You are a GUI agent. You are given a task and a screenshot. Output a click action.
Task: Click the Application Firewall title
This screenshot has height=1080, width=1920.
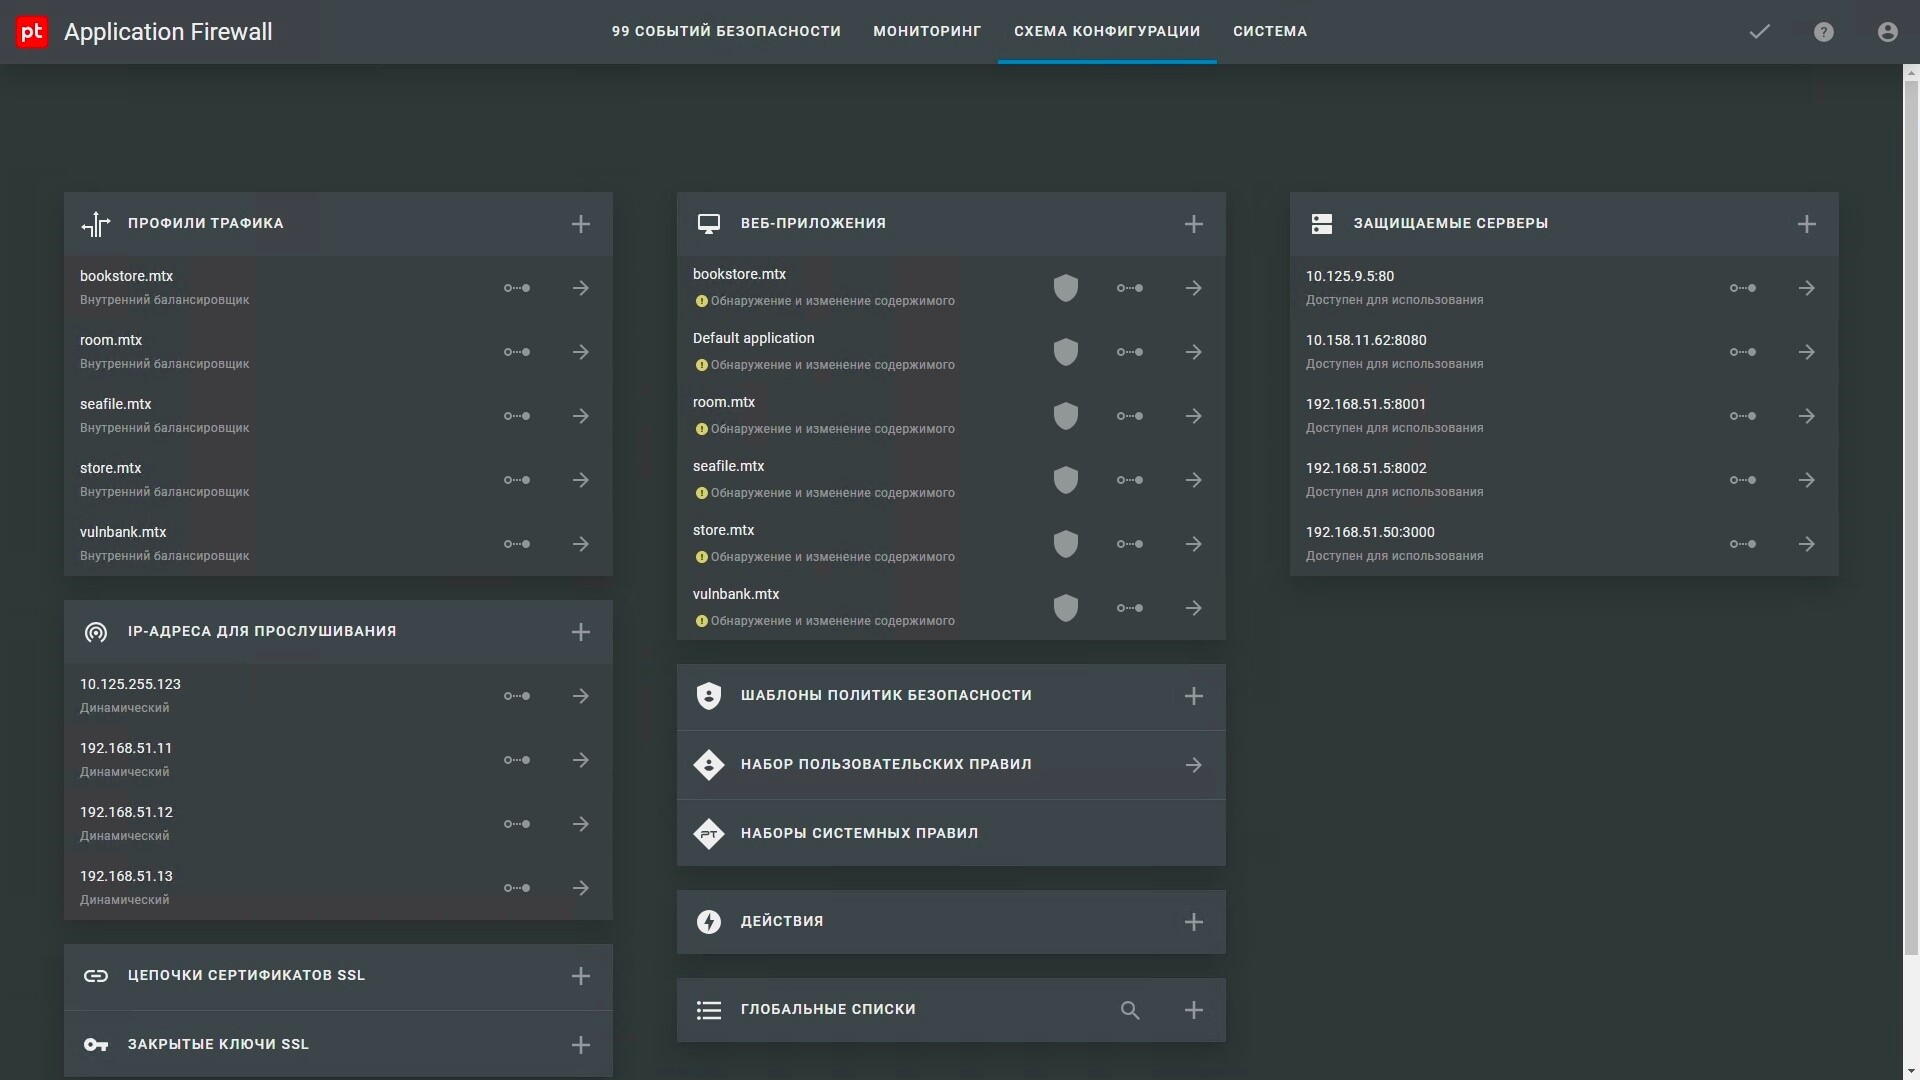[168, 32]
